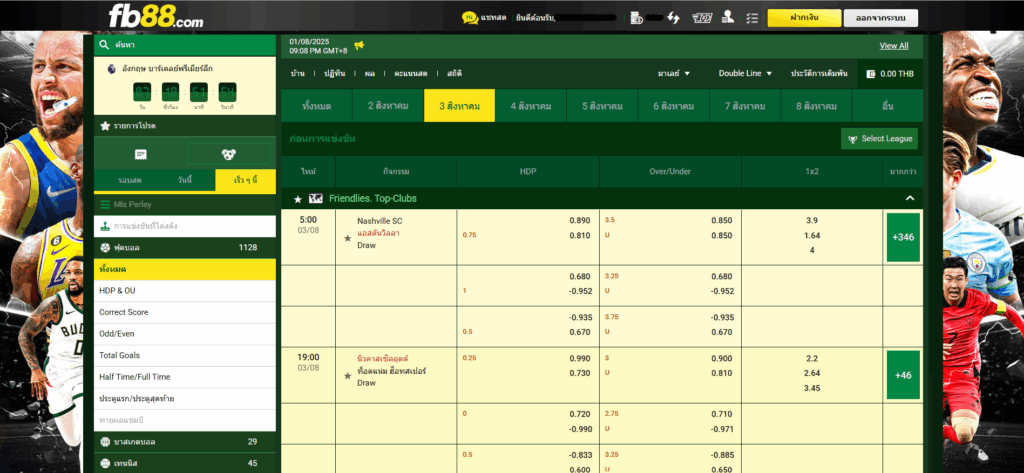Click the fb88.com logo
Image resolution: width=1024 pixels, height=473 pixels.
[x=155, y=17]
